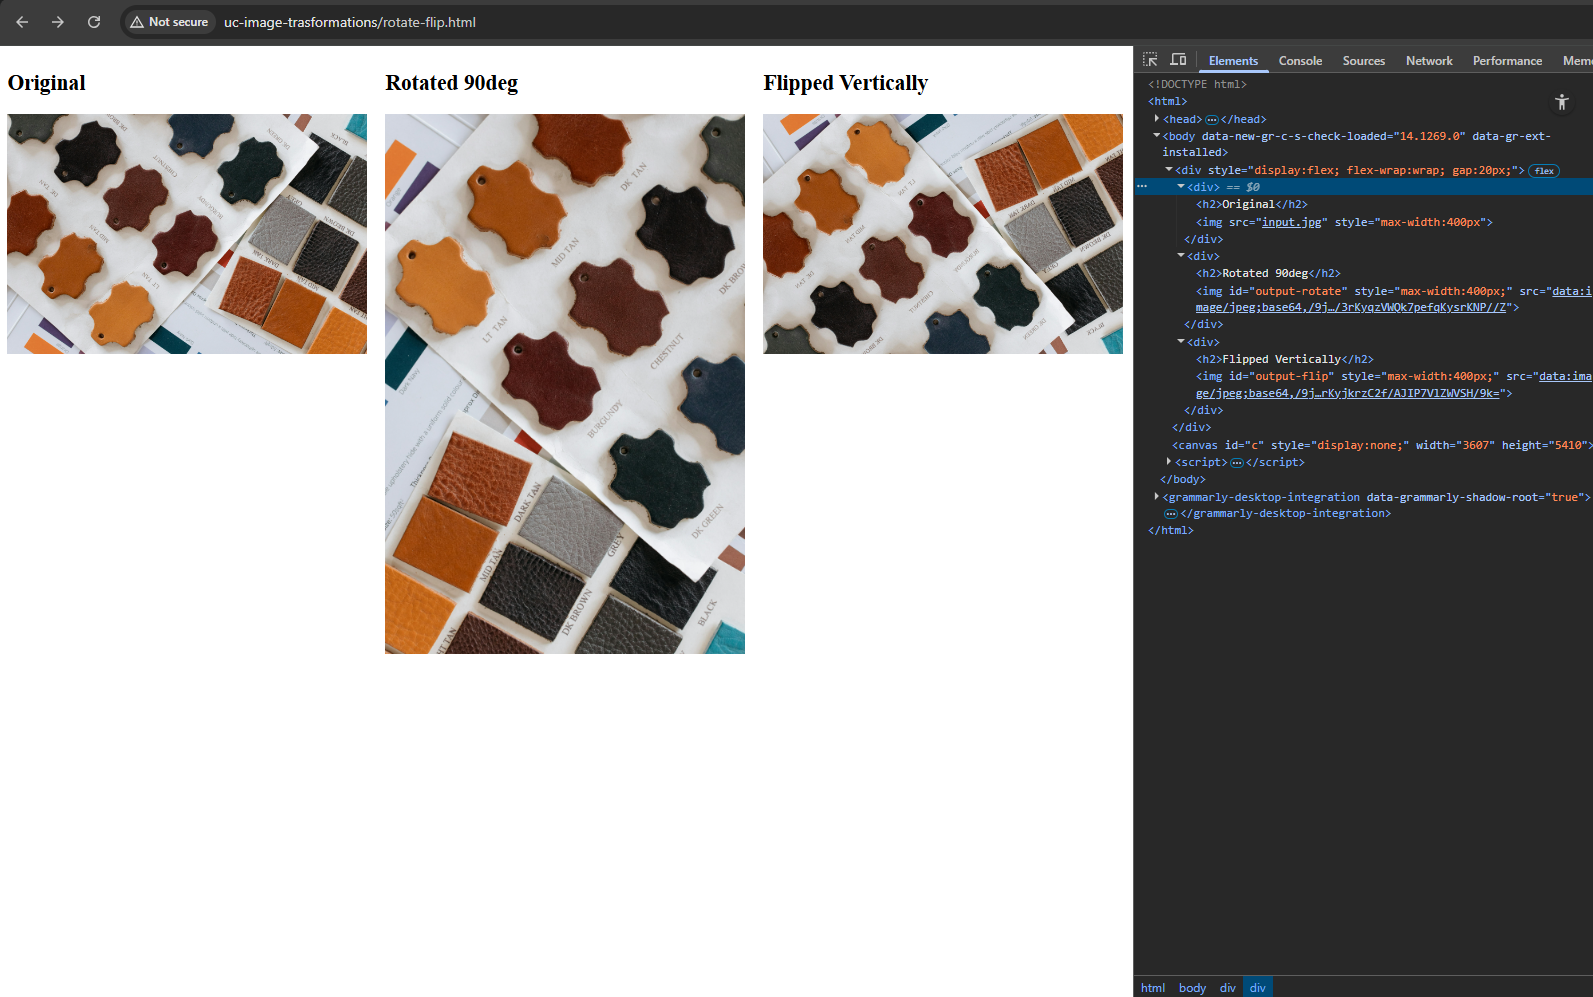This screenshot has width=1593, height=997.
Task: Go forward with the browser forward arrow
Action: (58, 22)
